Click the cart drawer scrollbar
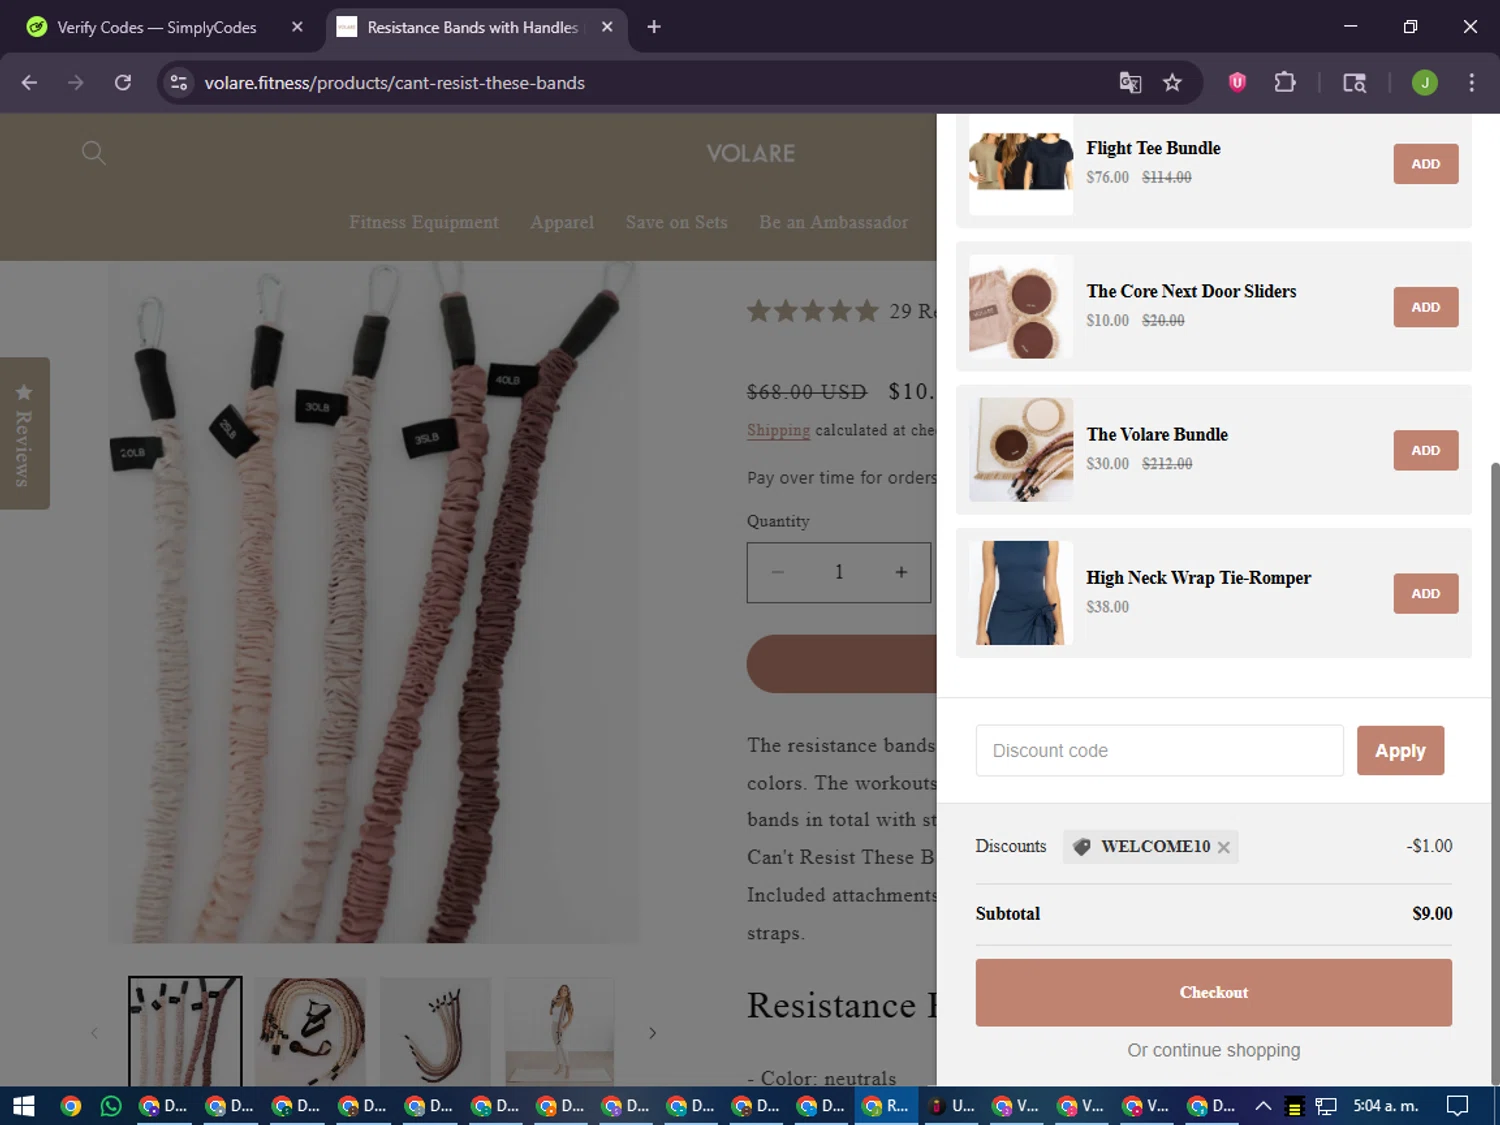 point(1495,772)
